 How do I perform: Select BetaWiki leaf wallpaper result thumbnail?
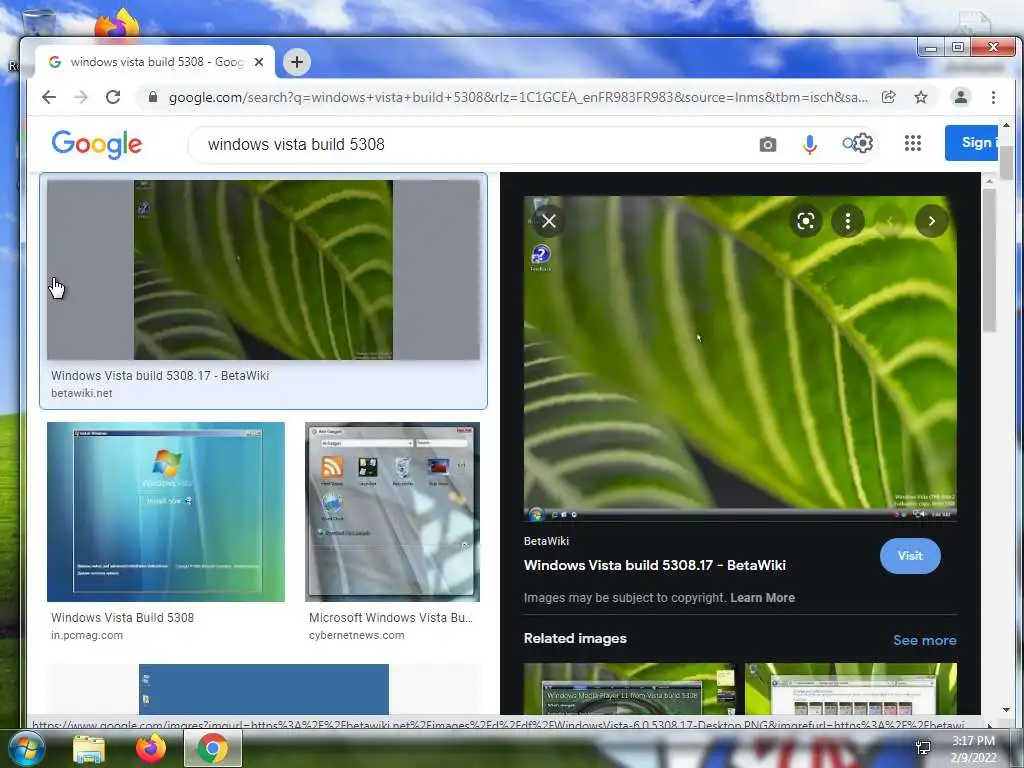(263, 270)
